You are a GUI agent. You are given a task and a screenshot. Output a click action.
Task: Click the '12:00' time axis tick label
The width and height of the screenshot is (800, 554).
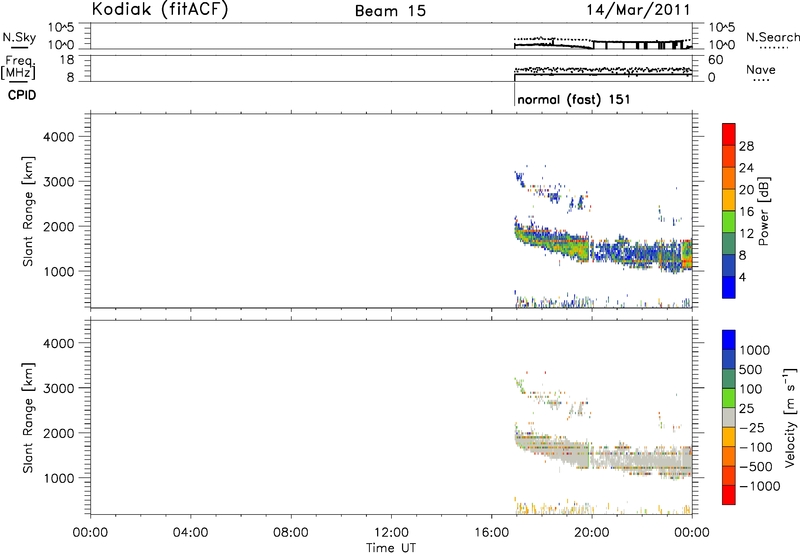pos(391,533)
